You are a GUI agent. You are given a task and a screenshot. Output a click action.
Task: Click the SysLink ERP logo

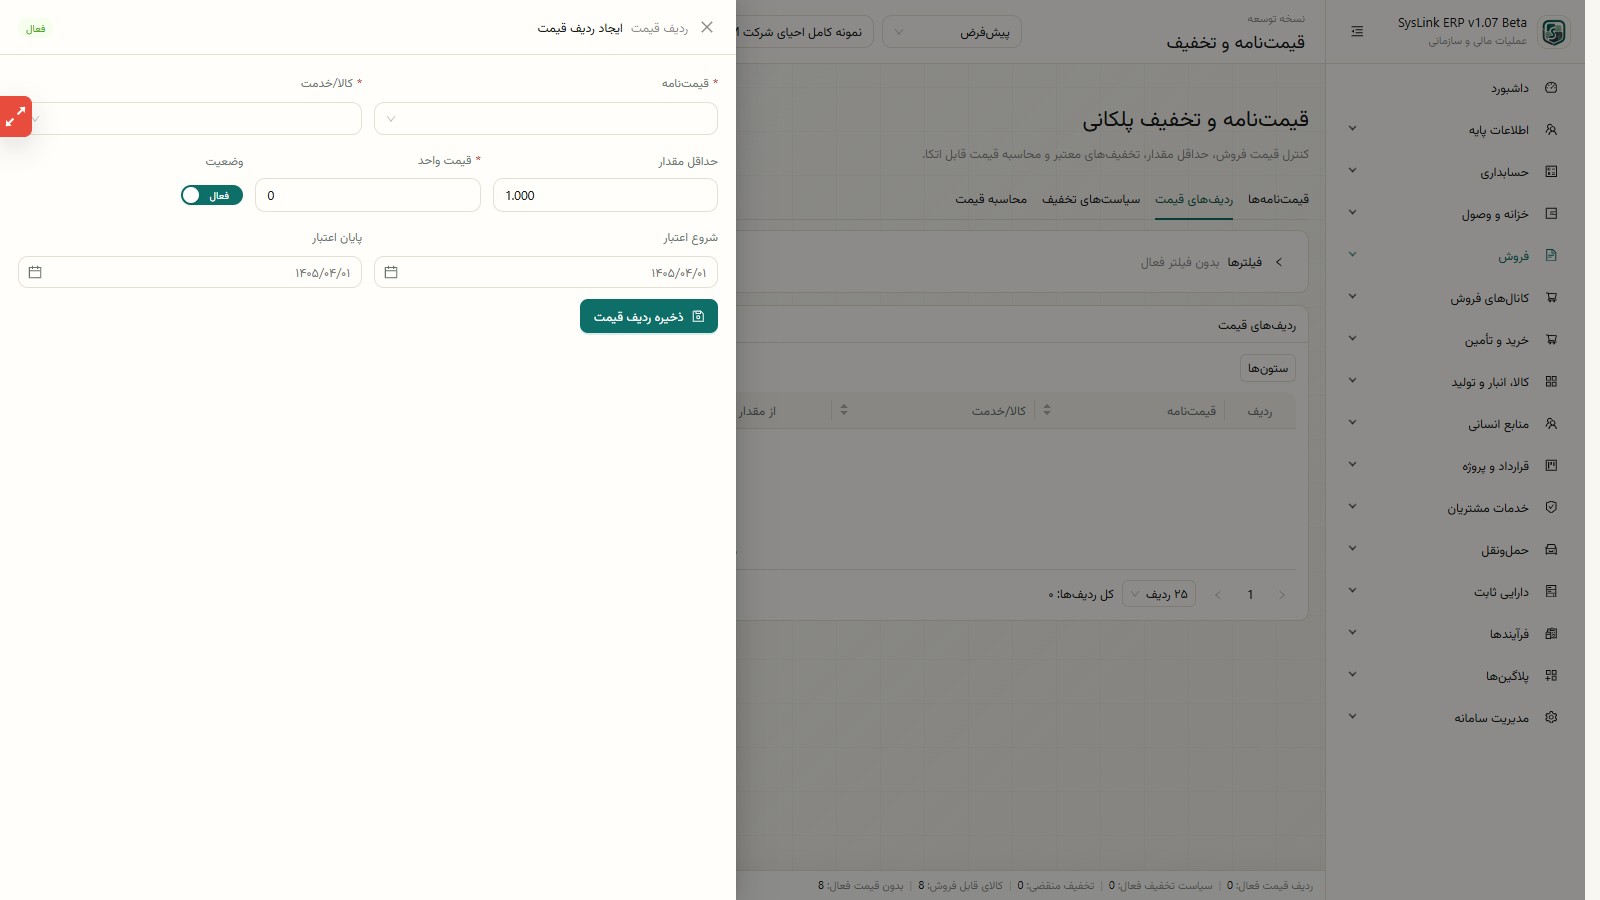[1553, 32]
